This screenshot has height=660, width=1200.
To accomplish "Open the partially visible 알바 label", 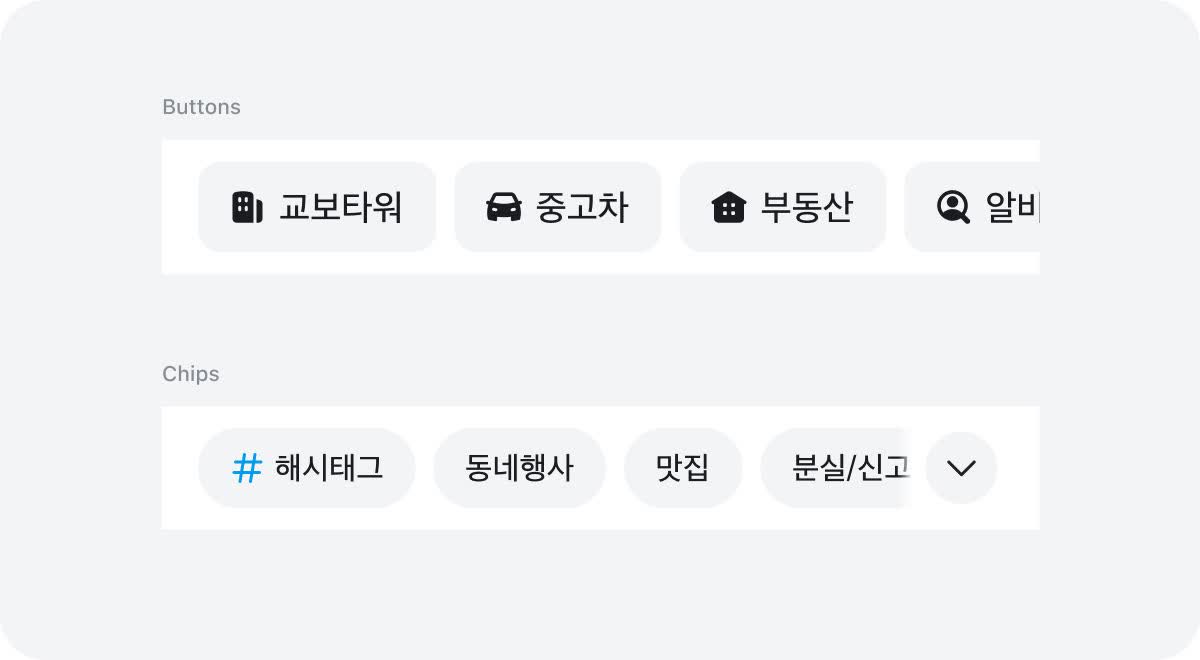I will coord(1012,207).
